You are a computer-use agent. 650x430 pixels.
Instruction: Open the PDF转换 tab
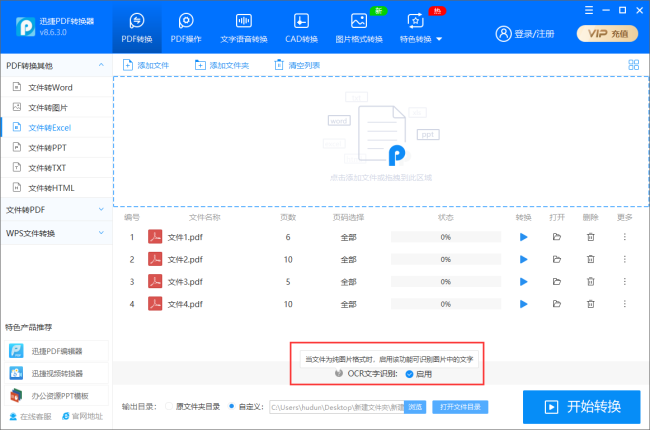(137, 28)
